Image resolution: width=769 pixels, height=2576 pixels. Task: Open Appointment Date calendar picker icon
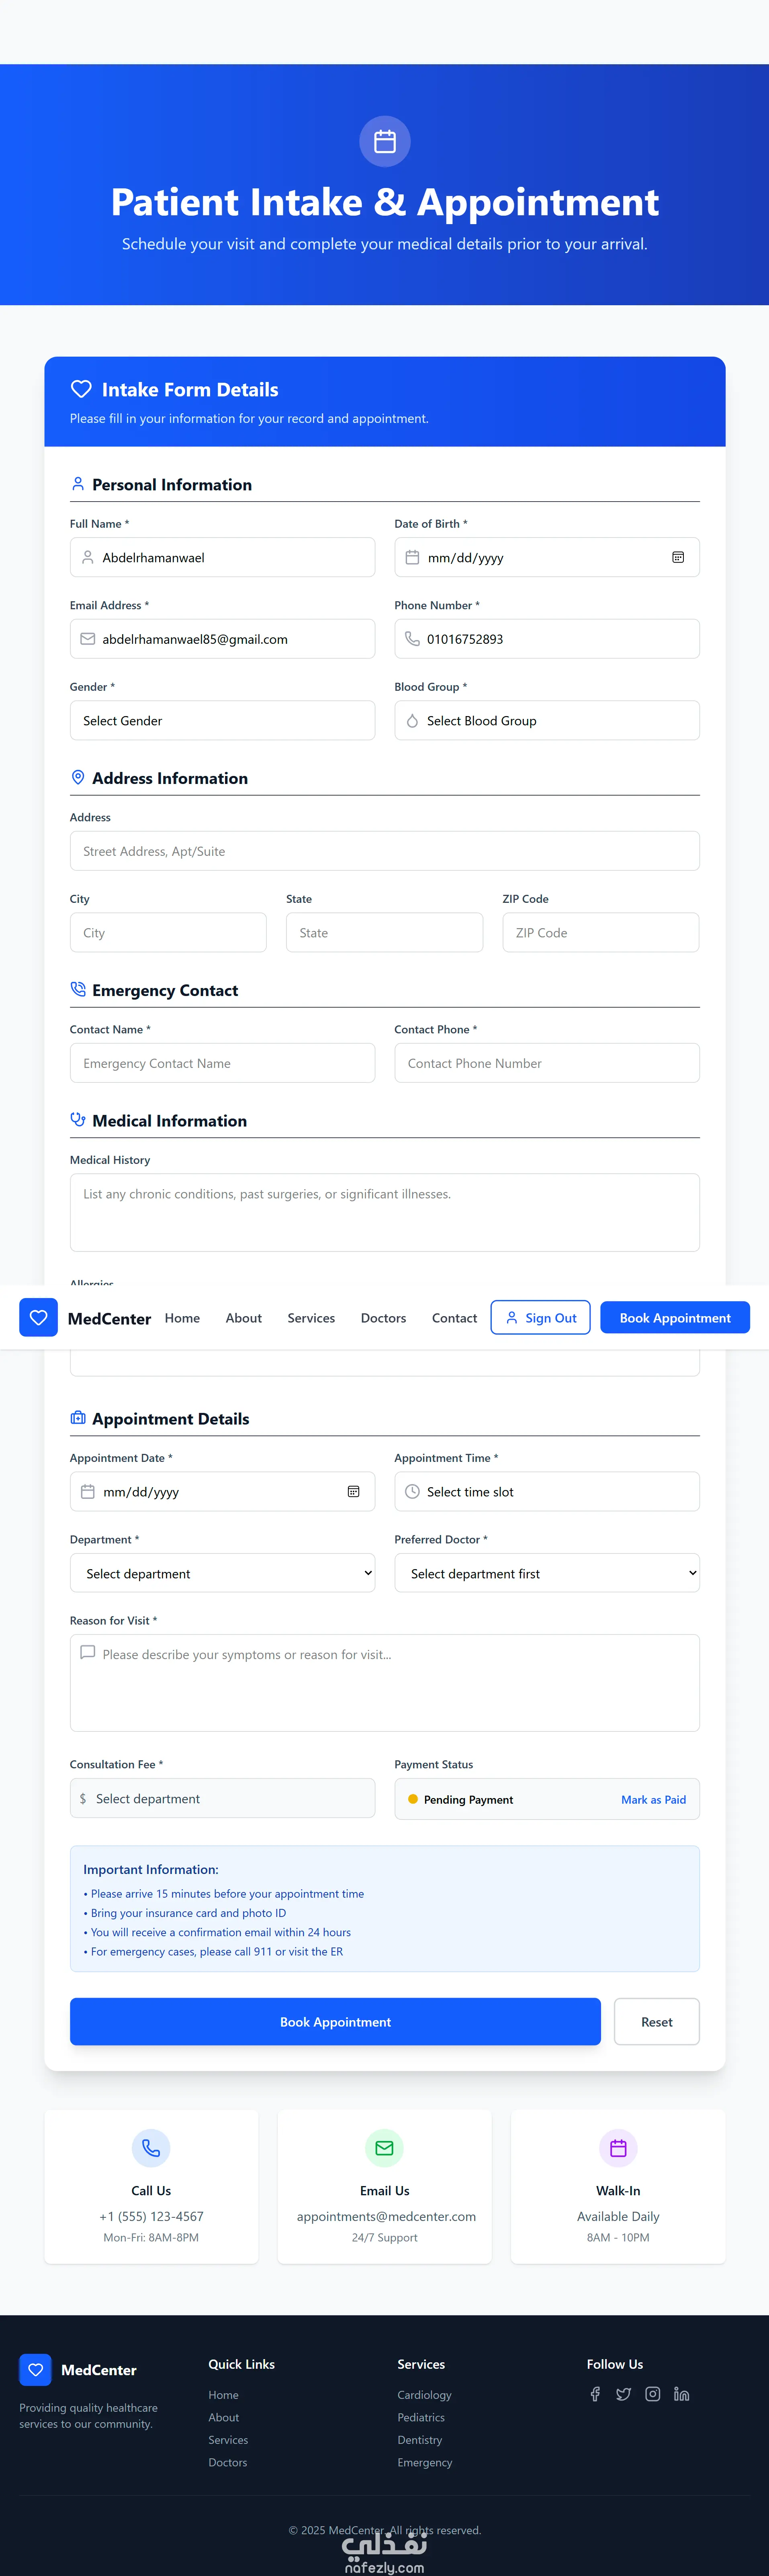353,1491
